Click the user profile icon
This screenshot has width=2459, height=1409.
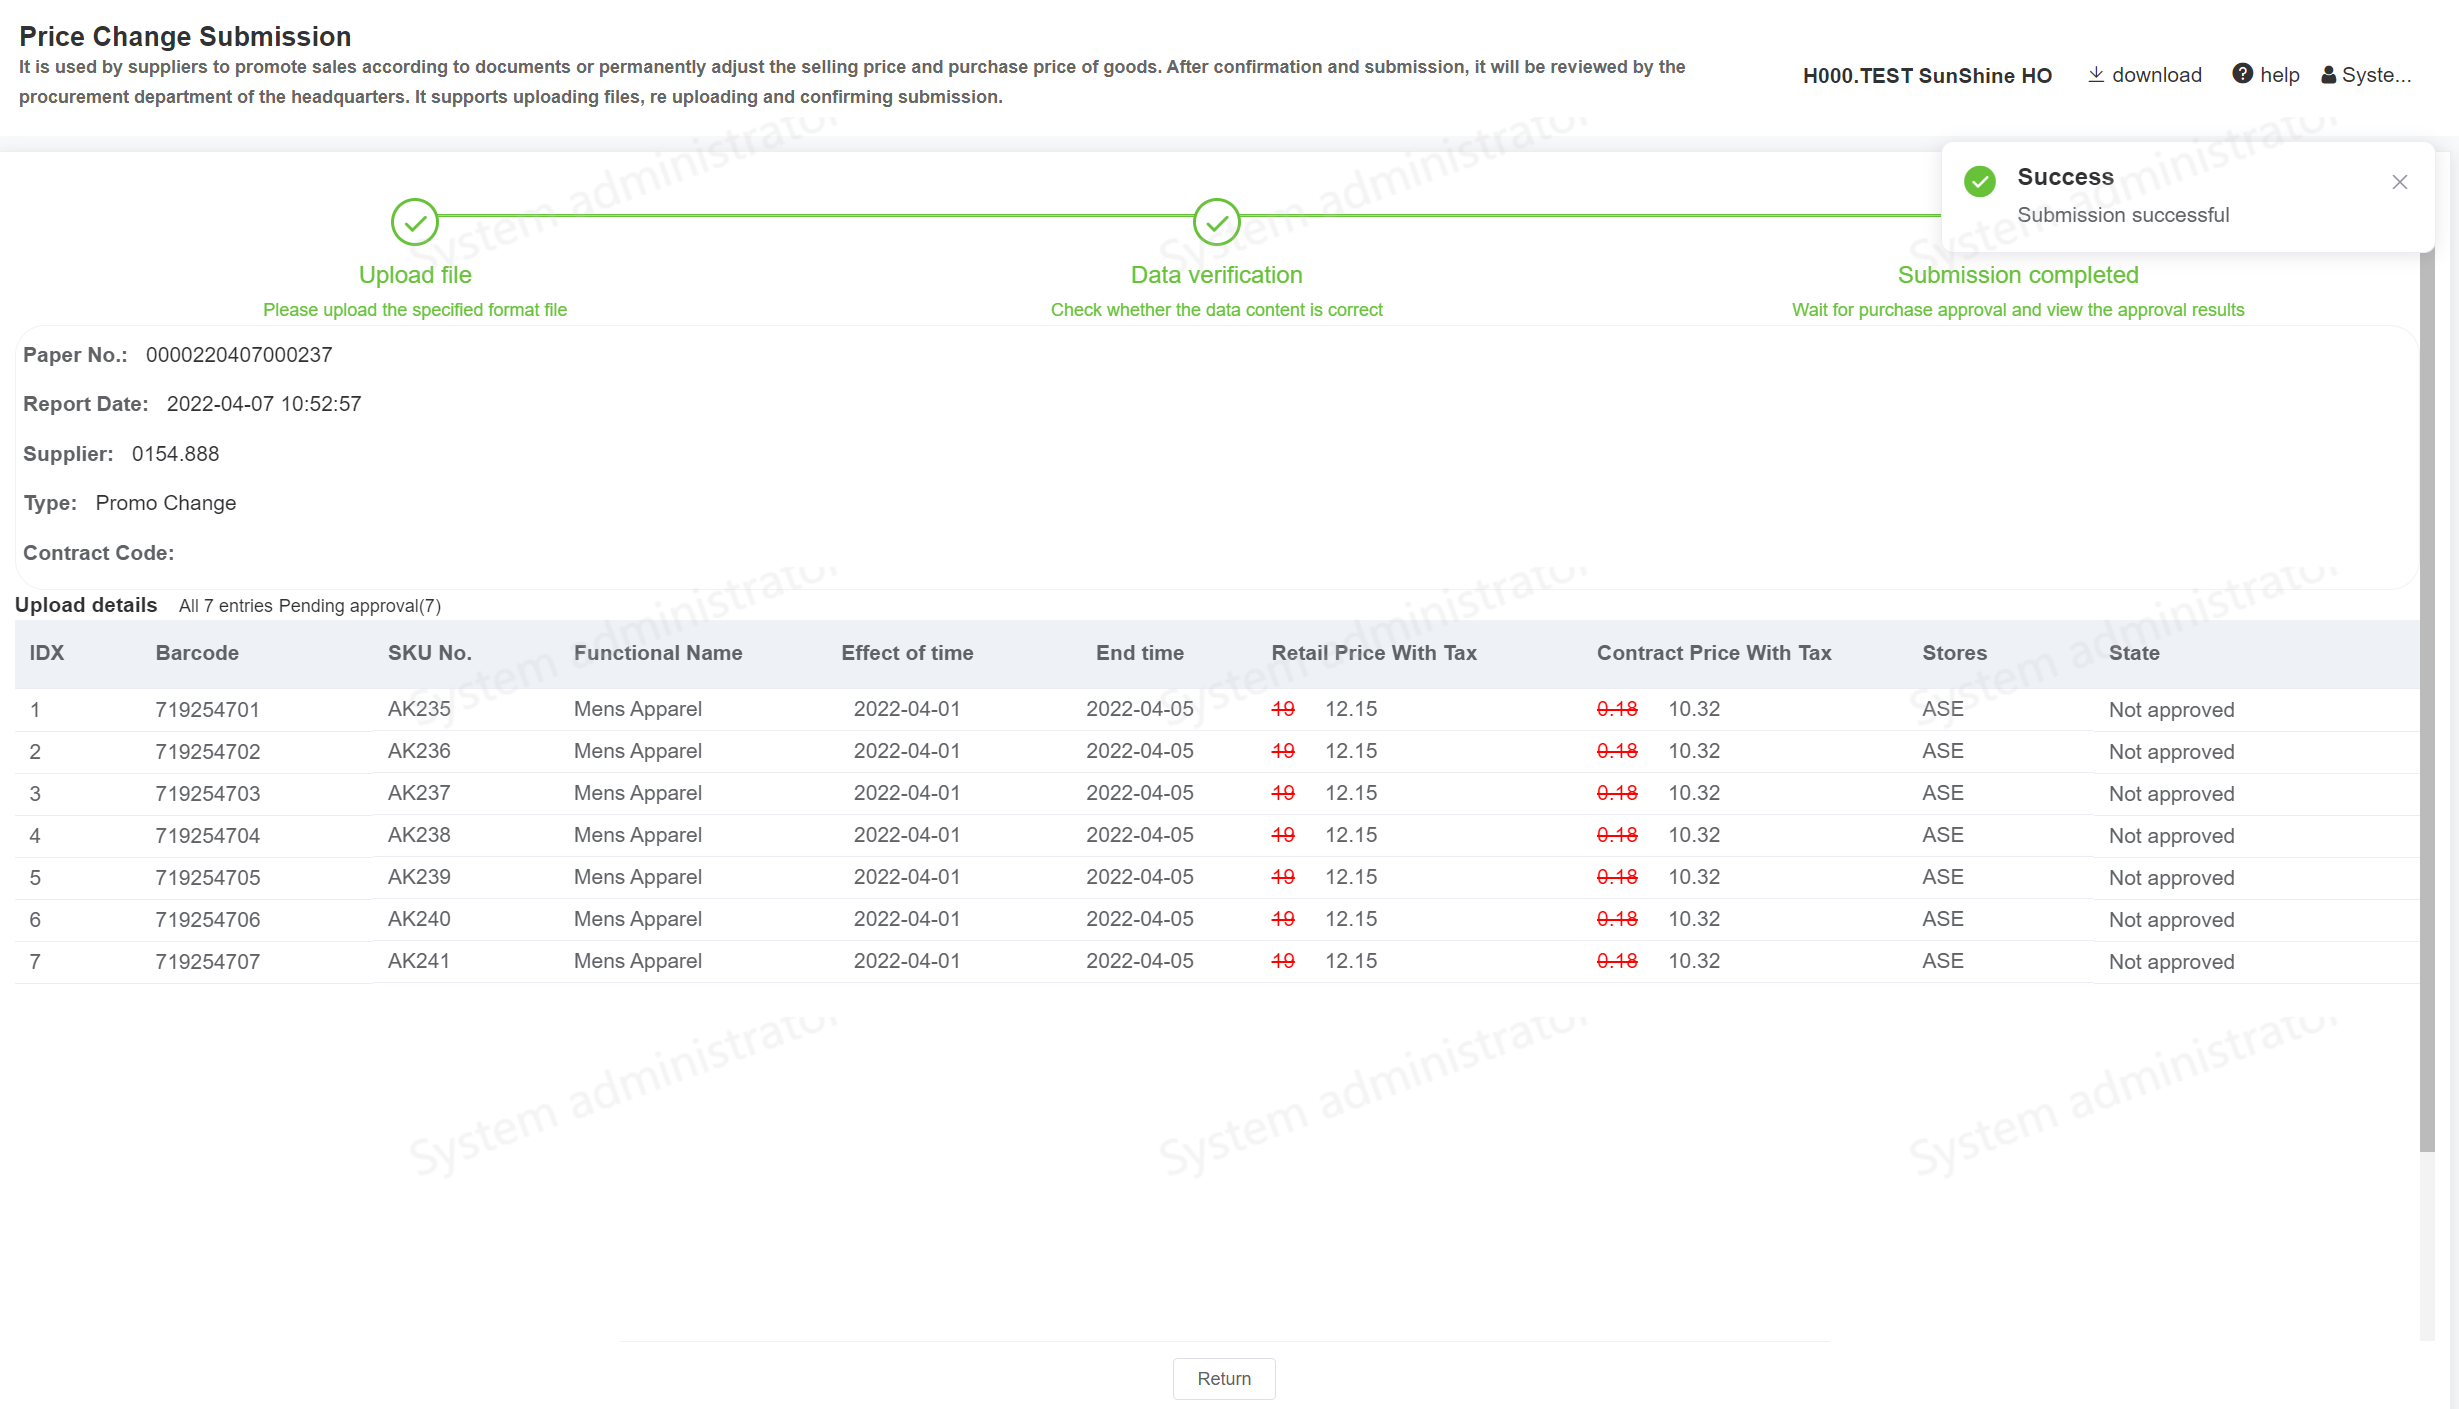coord(2328,75)
